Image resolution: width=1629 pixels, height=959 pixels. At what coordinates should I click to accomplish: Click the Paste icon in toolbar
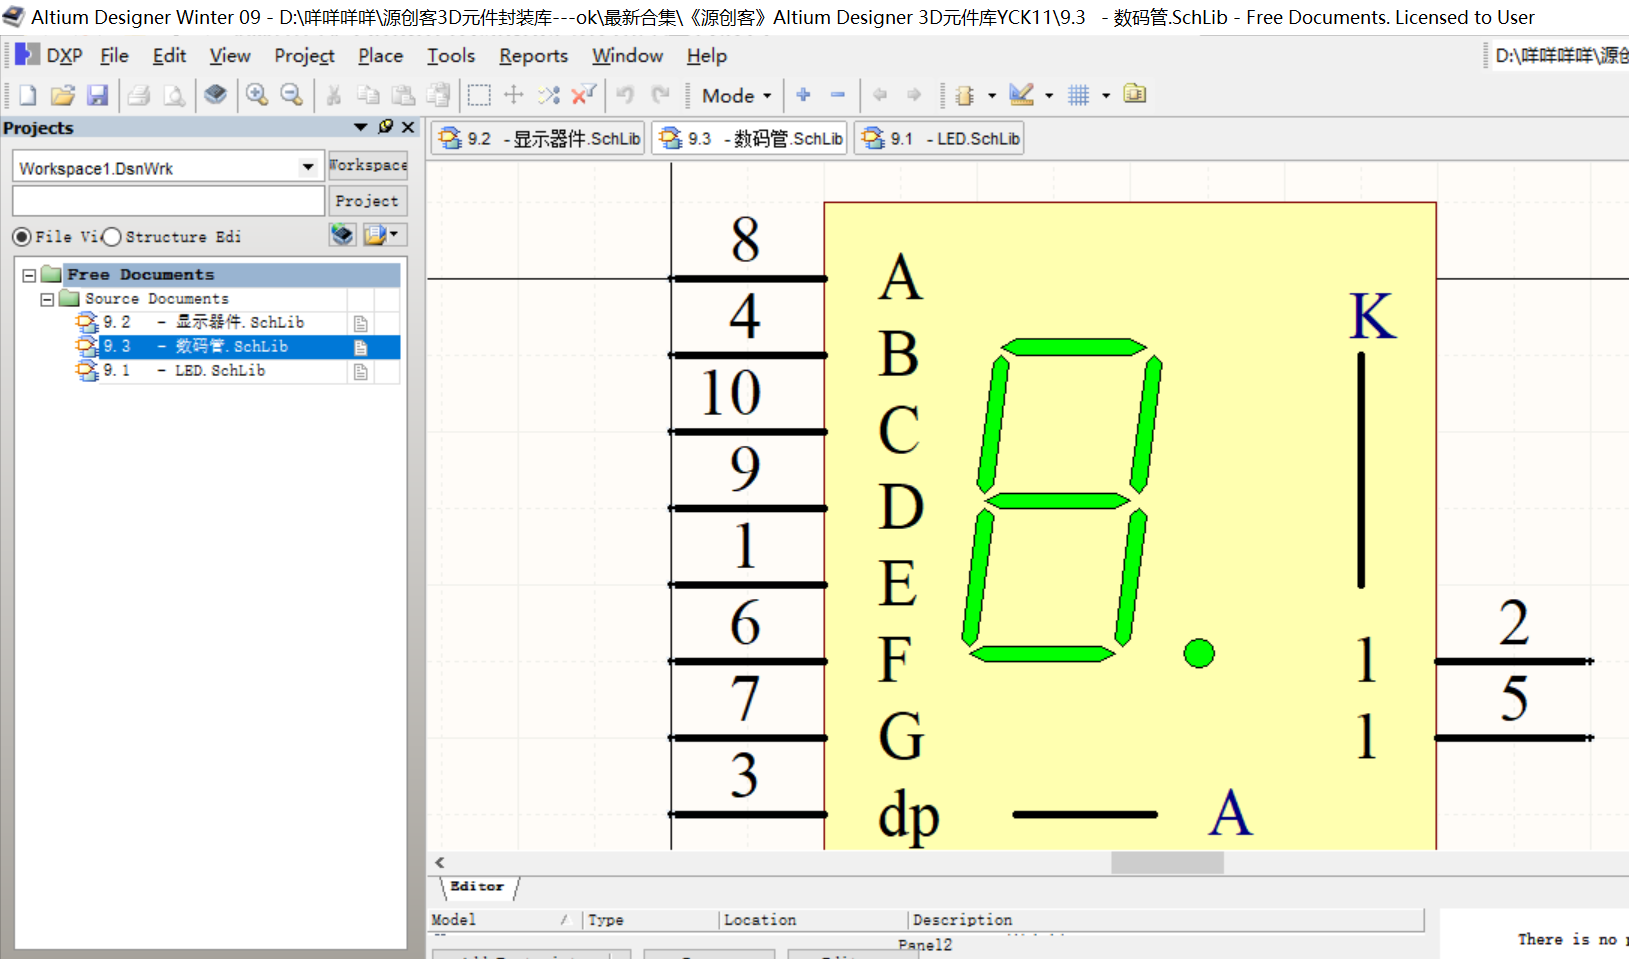coord(403,95)
